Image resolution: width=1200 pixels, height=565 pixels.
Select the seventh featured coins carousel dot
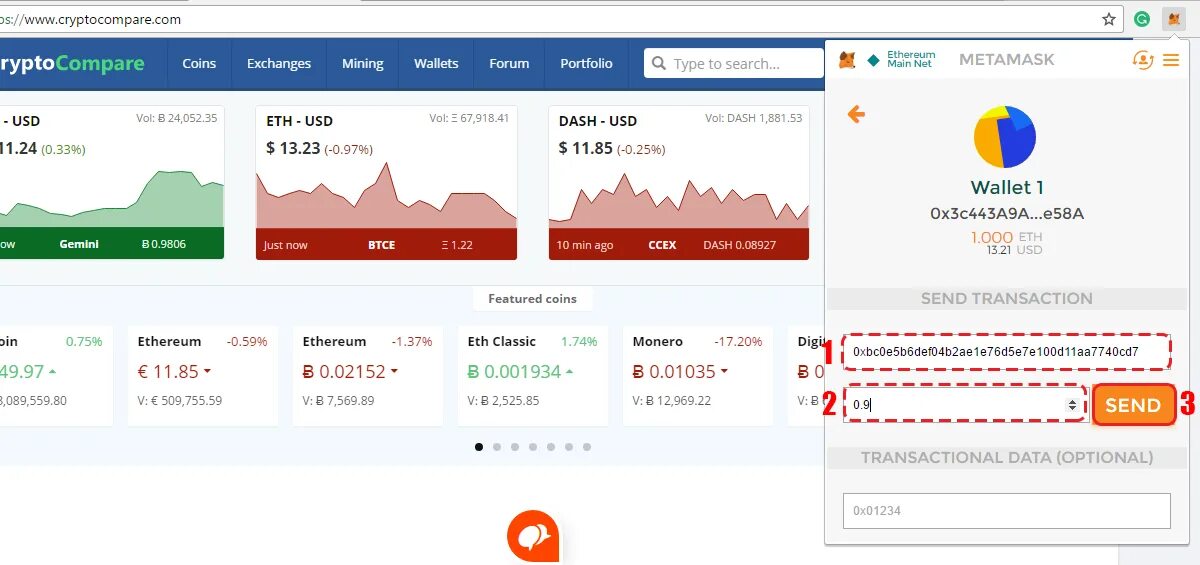(x=587, y=447)
